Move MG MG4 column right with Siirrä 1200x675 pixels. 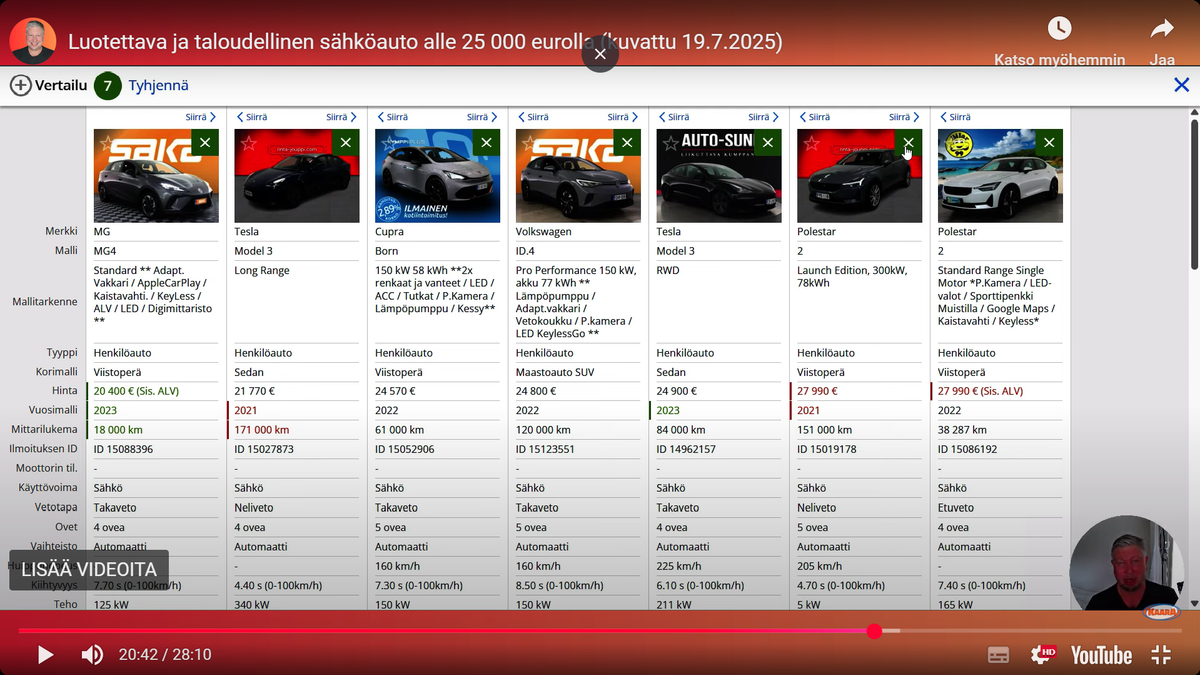pos(201,117)
